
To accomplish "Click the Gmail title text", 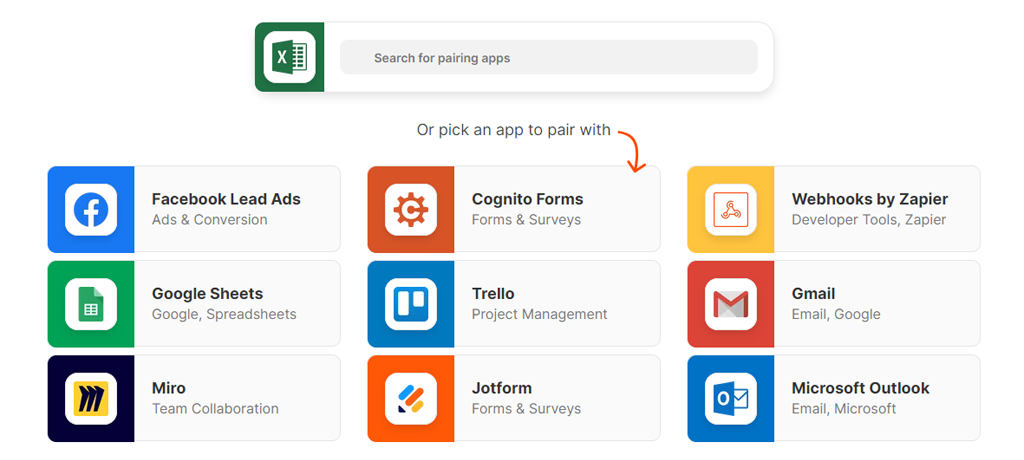I will point(813,294).
